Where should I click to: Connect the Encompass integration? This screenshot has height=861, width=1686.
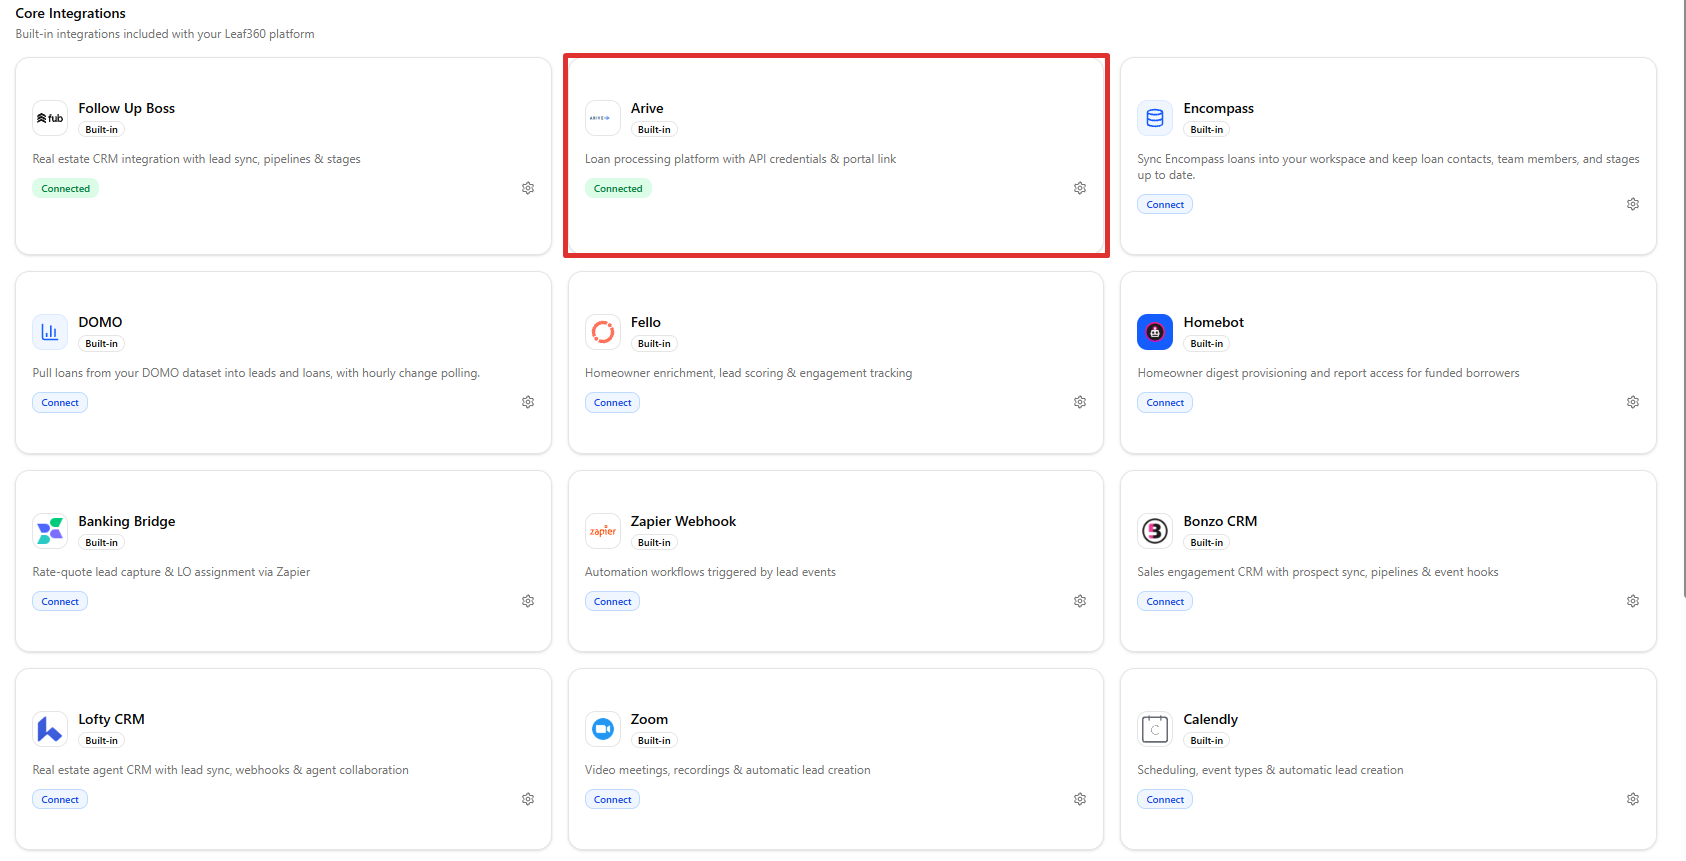[x=1165, y=204]
